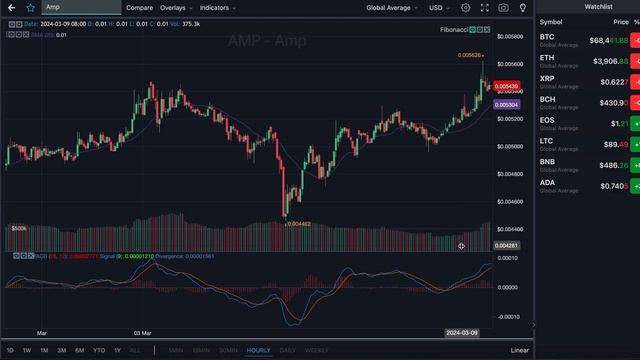The width and height of the screenshot is (640, 360).
Task: Select the 1M time range
Action: click(x=44, y=350)
